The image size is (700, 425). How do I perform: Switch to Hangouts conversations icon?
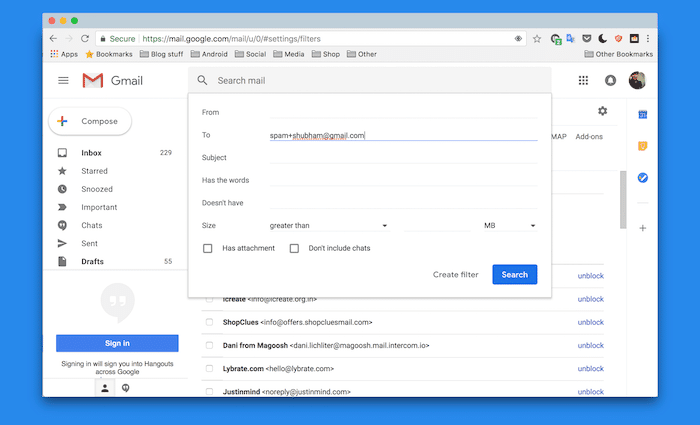point(125,388)
